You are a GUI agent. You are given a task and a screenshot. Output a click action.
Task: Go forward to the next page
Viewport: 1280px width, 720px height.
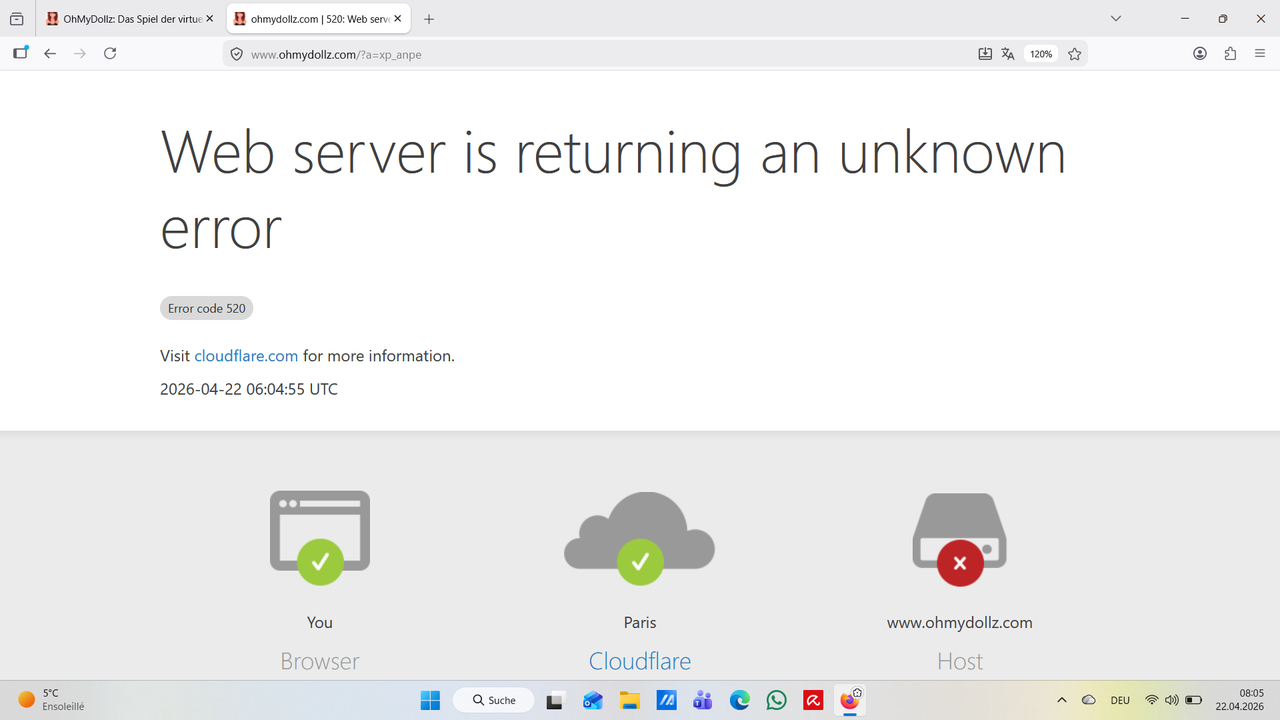(x=80, y=54)
